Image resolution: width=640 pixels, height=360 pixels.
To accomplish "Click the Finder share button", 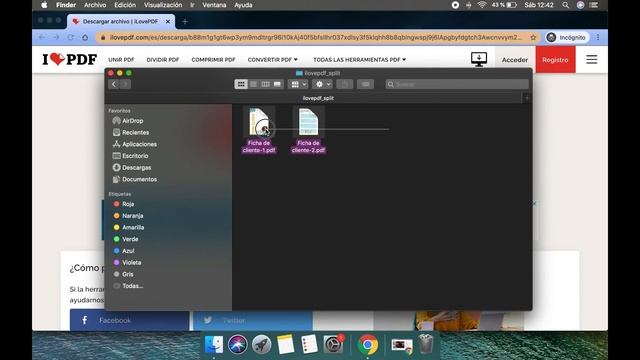I will click(345, 84).
